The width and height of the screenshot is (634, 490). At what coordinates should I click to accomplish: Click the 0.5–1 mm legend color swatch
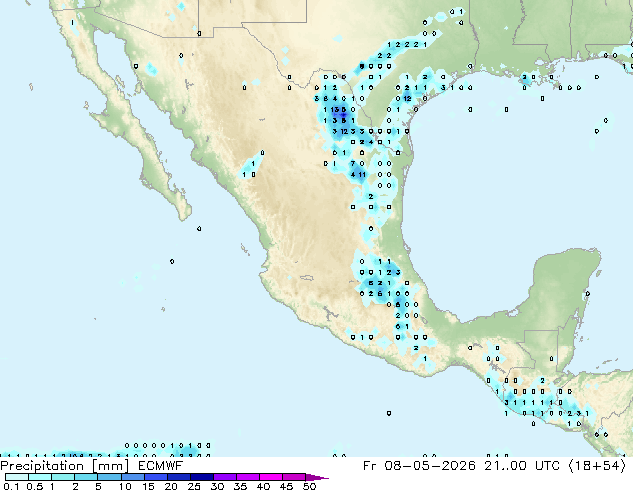pos(40,477)
